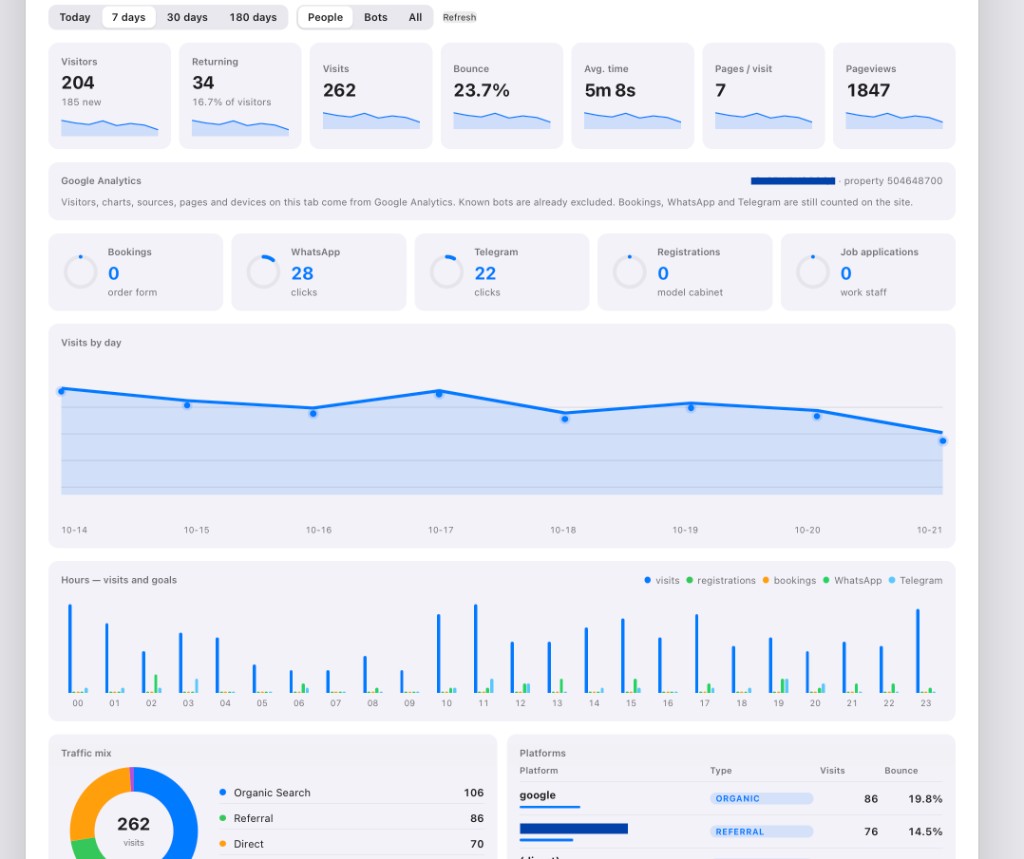Sort Platforms by Bounce column header
The image size is (1024, 859).
click(901, 771)
